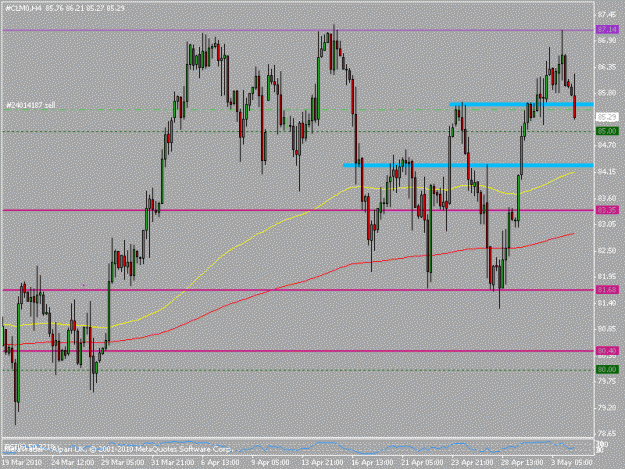The image size is (625, 469).
Task: Click the 83.60 axis price value
Action: [607, 198]
